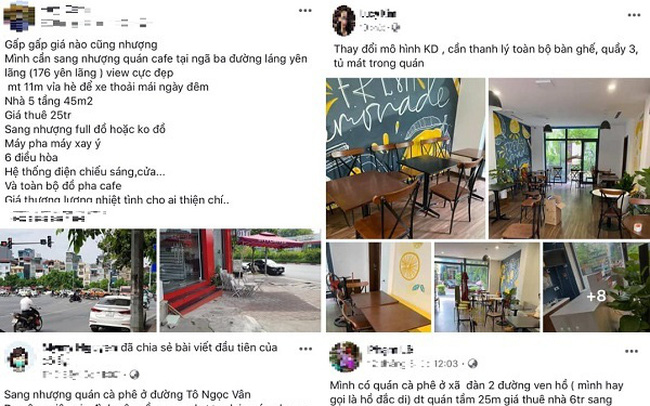Open three-dot menu on Tô Ngọc Vân post
650x406 pixels.
click(x=306, y=349)
